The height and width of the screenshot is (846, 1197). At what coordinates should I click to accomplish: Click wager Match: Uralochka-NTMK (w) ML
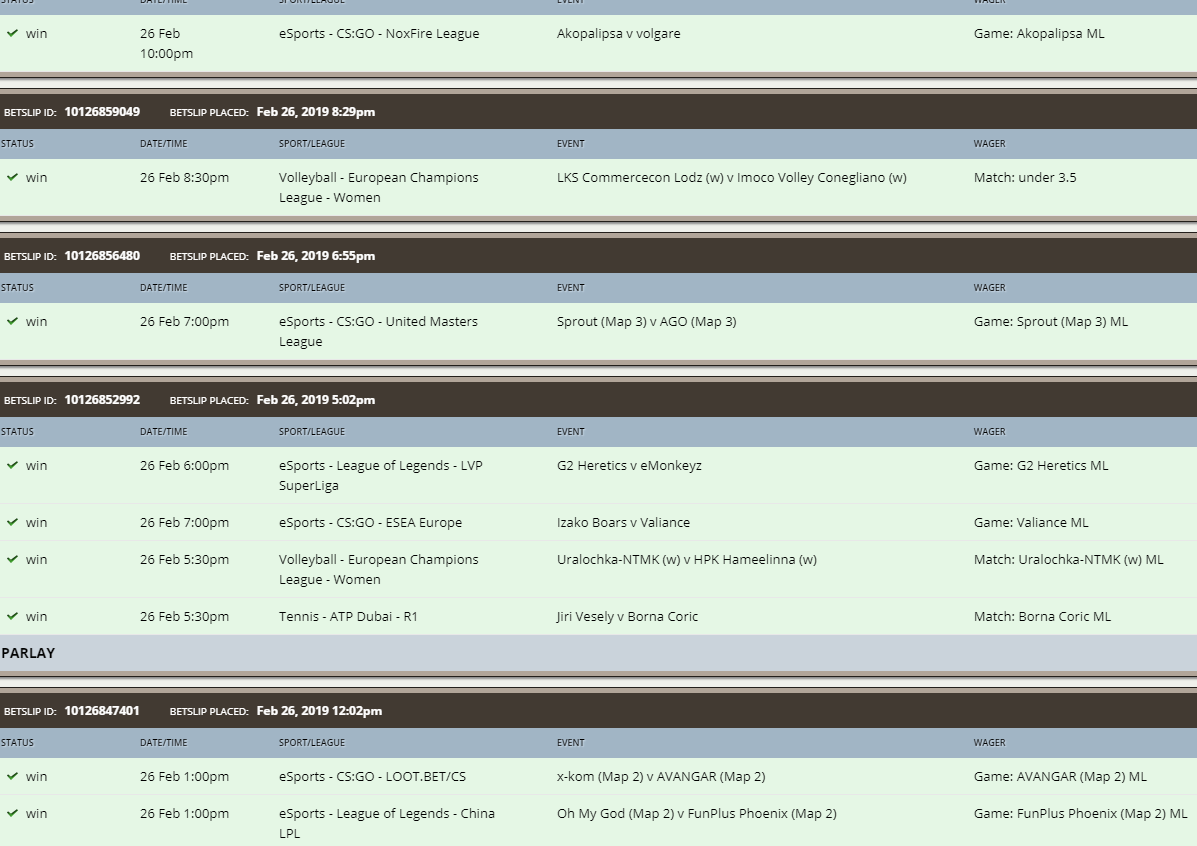pyautogui.click(x=1068, y=559)
